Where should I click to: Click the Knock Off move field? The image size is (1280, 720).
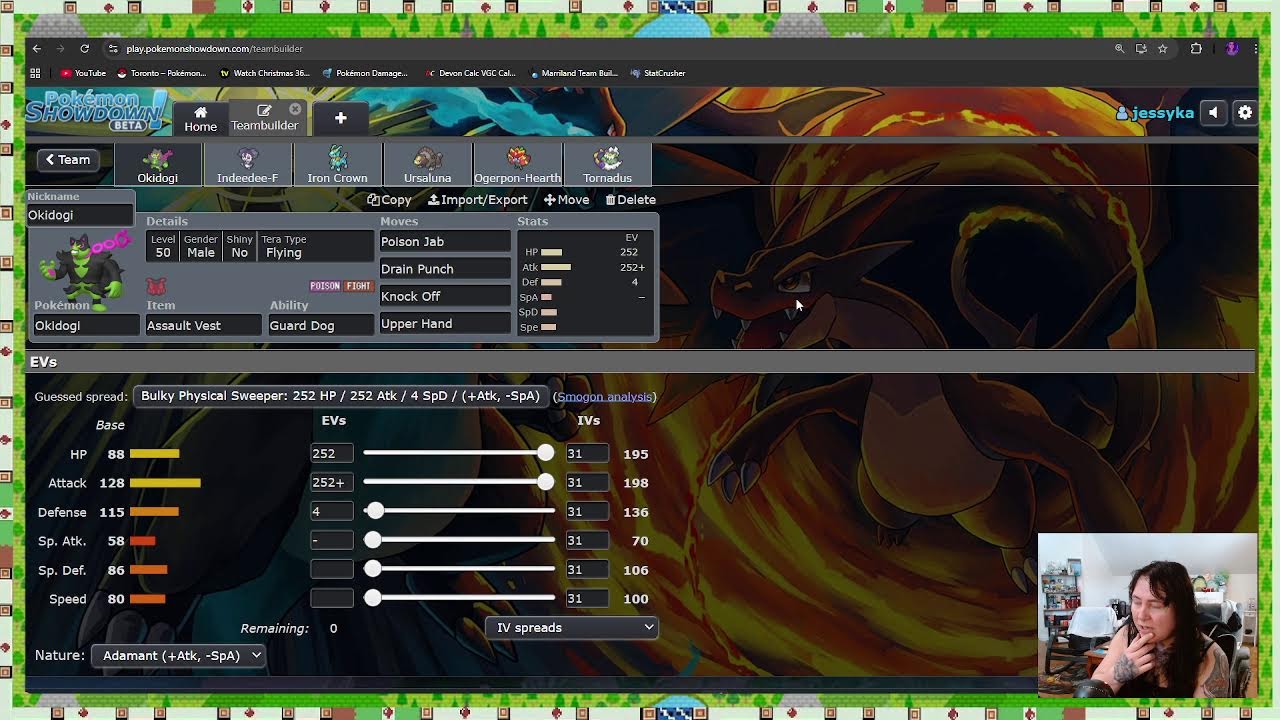(x=445, y=296)
